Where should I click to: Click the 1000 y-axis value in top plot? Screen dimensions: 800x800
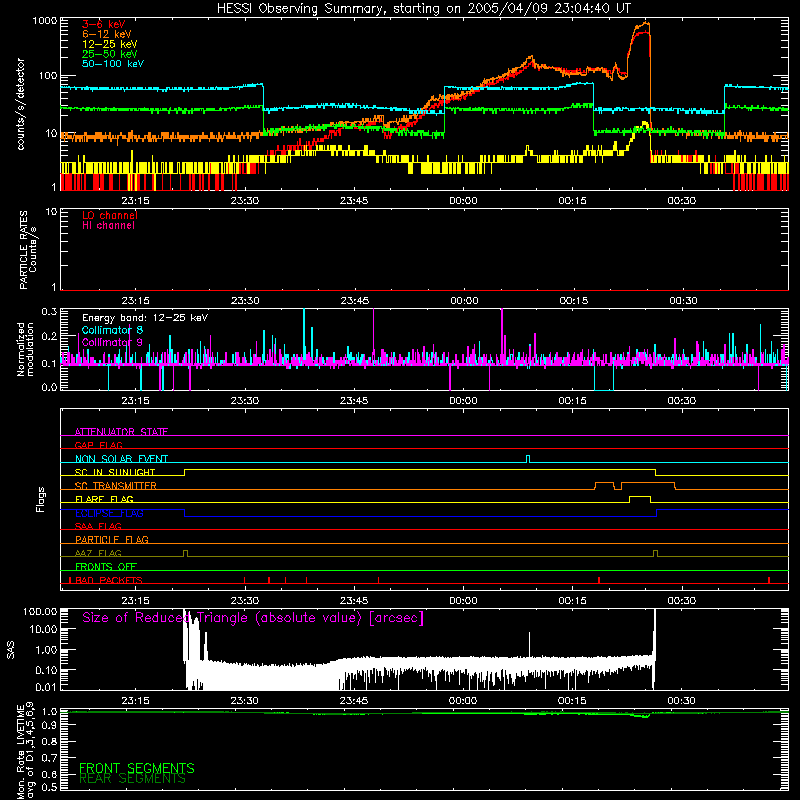pos(44,21)
